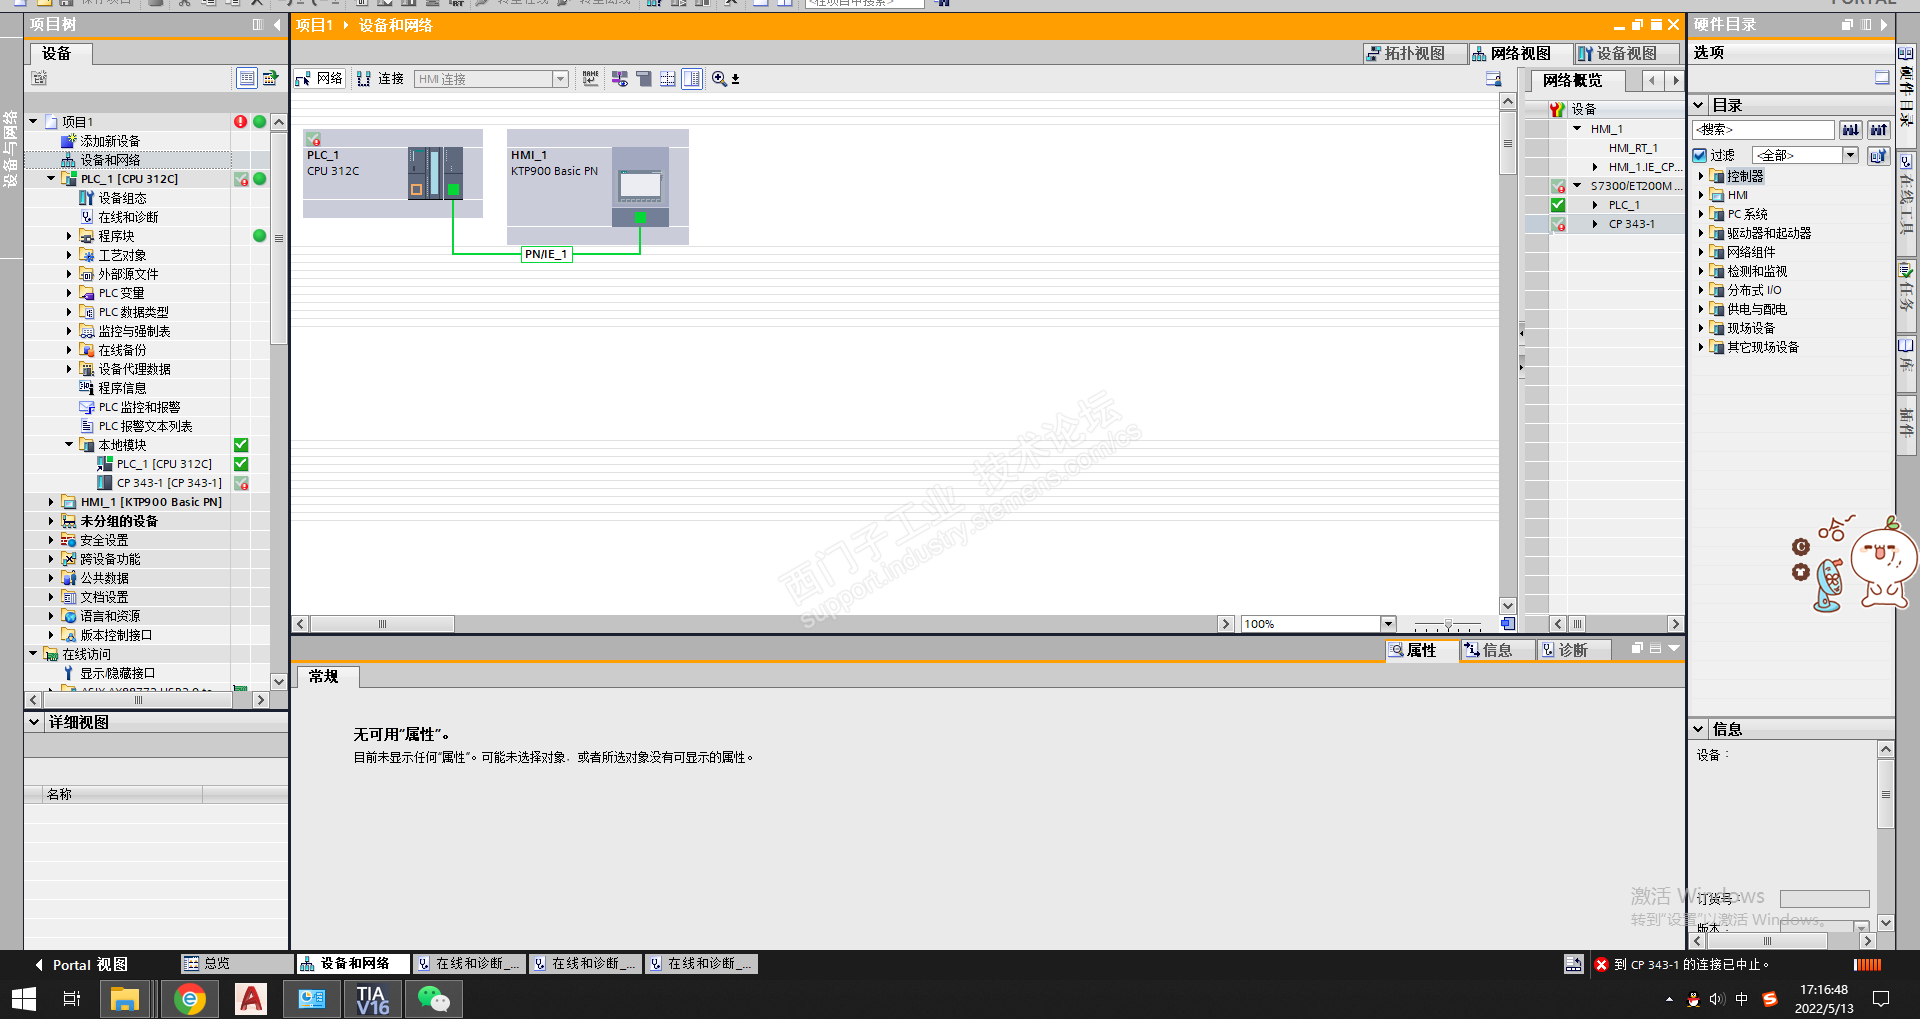Click the overview toggle icon above 网络概览
1920x1019 pixels.
click(1493, 80)
